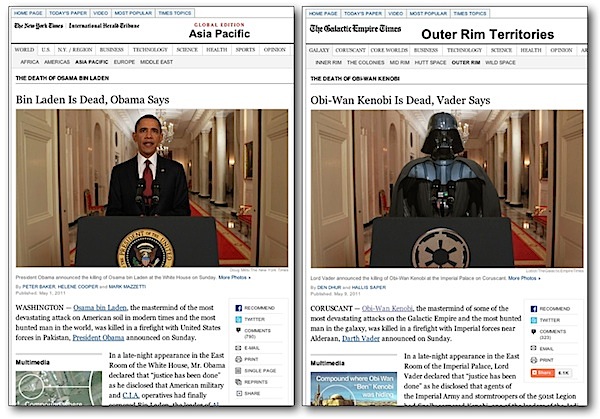Open the Obama podium photo
Image resolution: width=600 pixels, height=419 pixels.
[x=152, y=188]
